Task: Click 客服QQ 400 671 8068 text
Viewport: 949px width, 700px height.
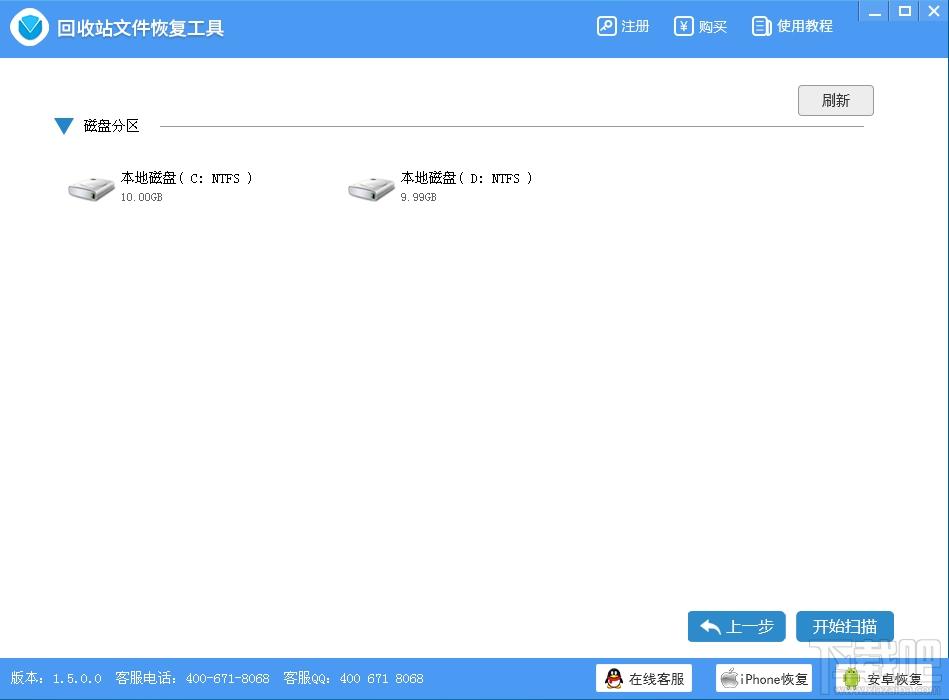Action: pos(353,678)
